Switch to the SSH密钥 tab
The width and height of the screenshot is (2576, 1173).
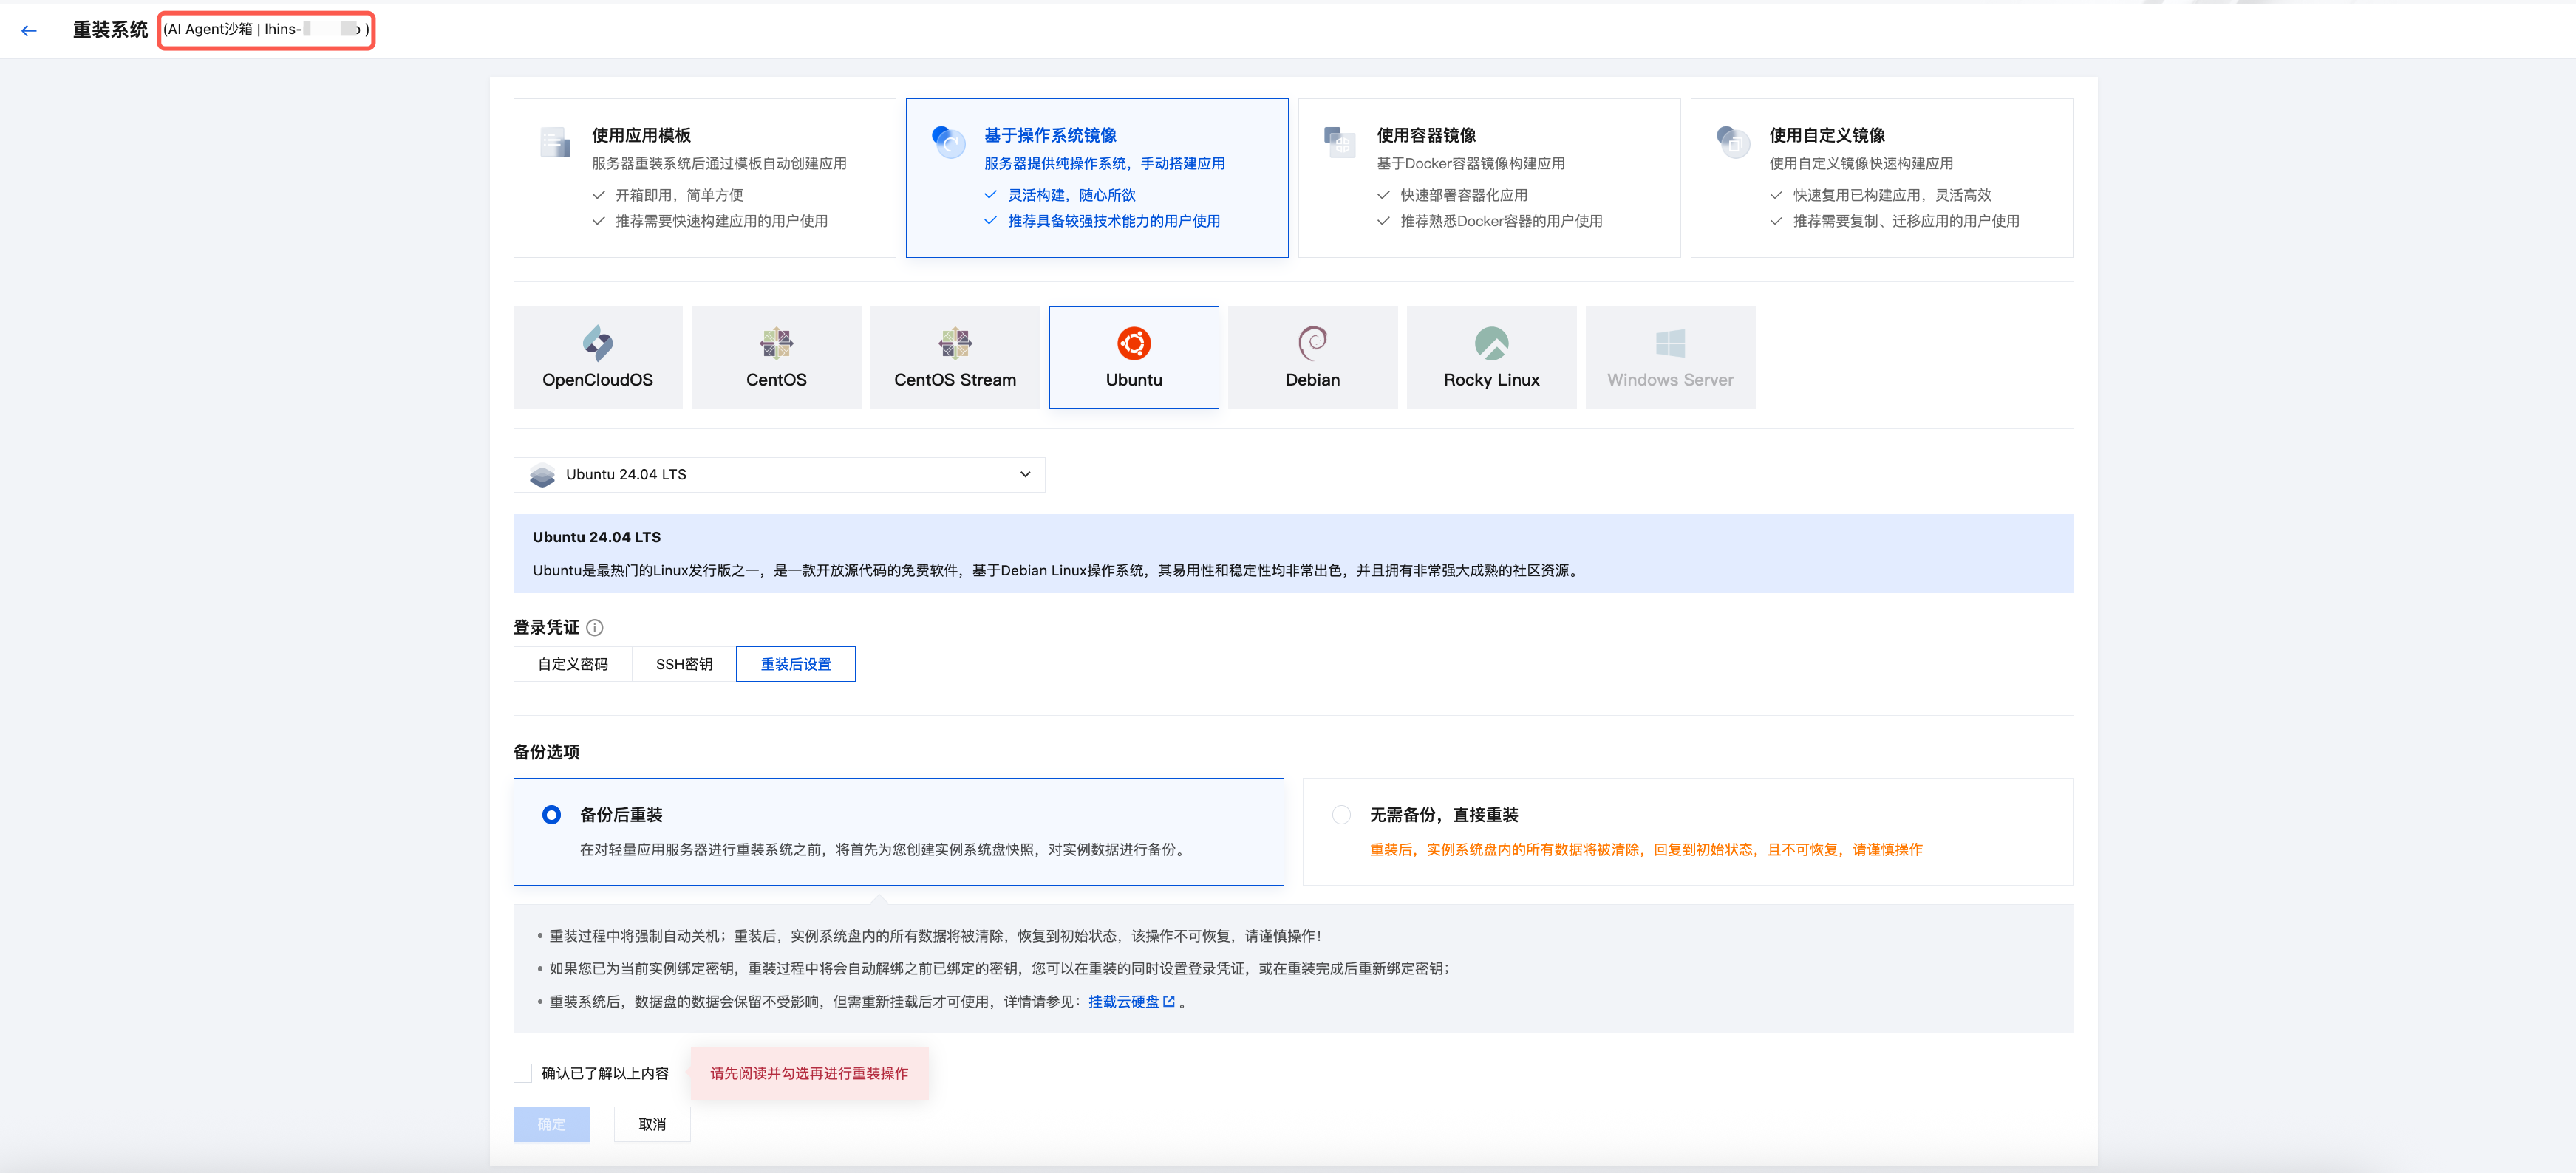[x=684, y=664]
